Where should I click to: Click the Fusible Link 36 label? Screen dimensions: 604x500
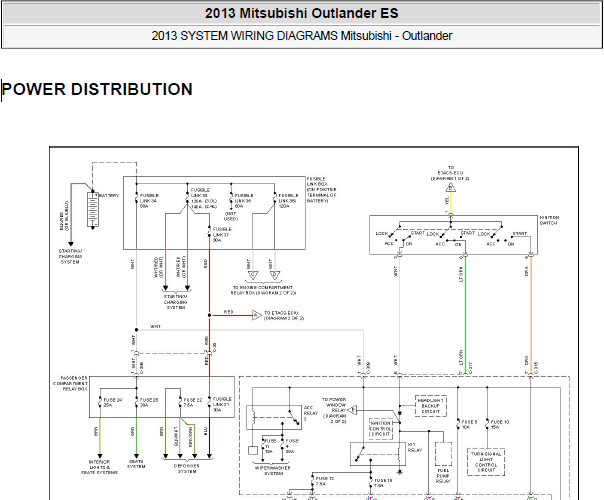point(244,201)
